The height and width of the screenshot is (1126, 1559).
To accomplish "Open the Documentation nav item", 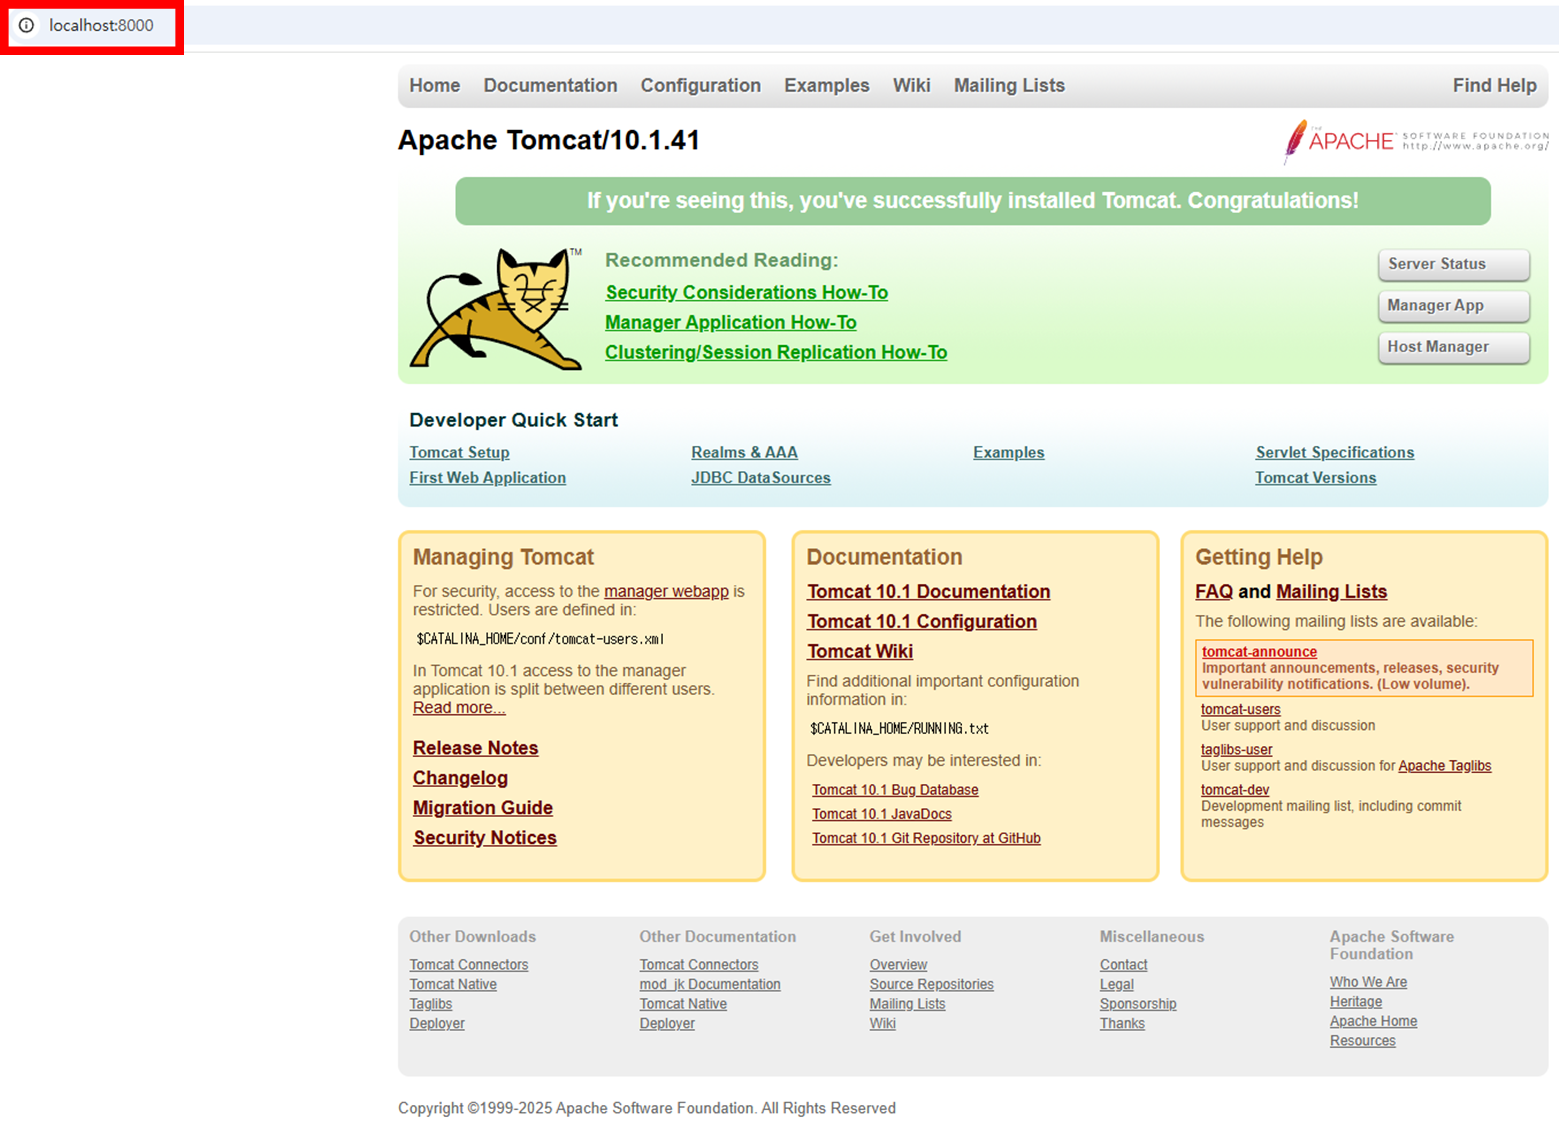I will pos(550,86).
